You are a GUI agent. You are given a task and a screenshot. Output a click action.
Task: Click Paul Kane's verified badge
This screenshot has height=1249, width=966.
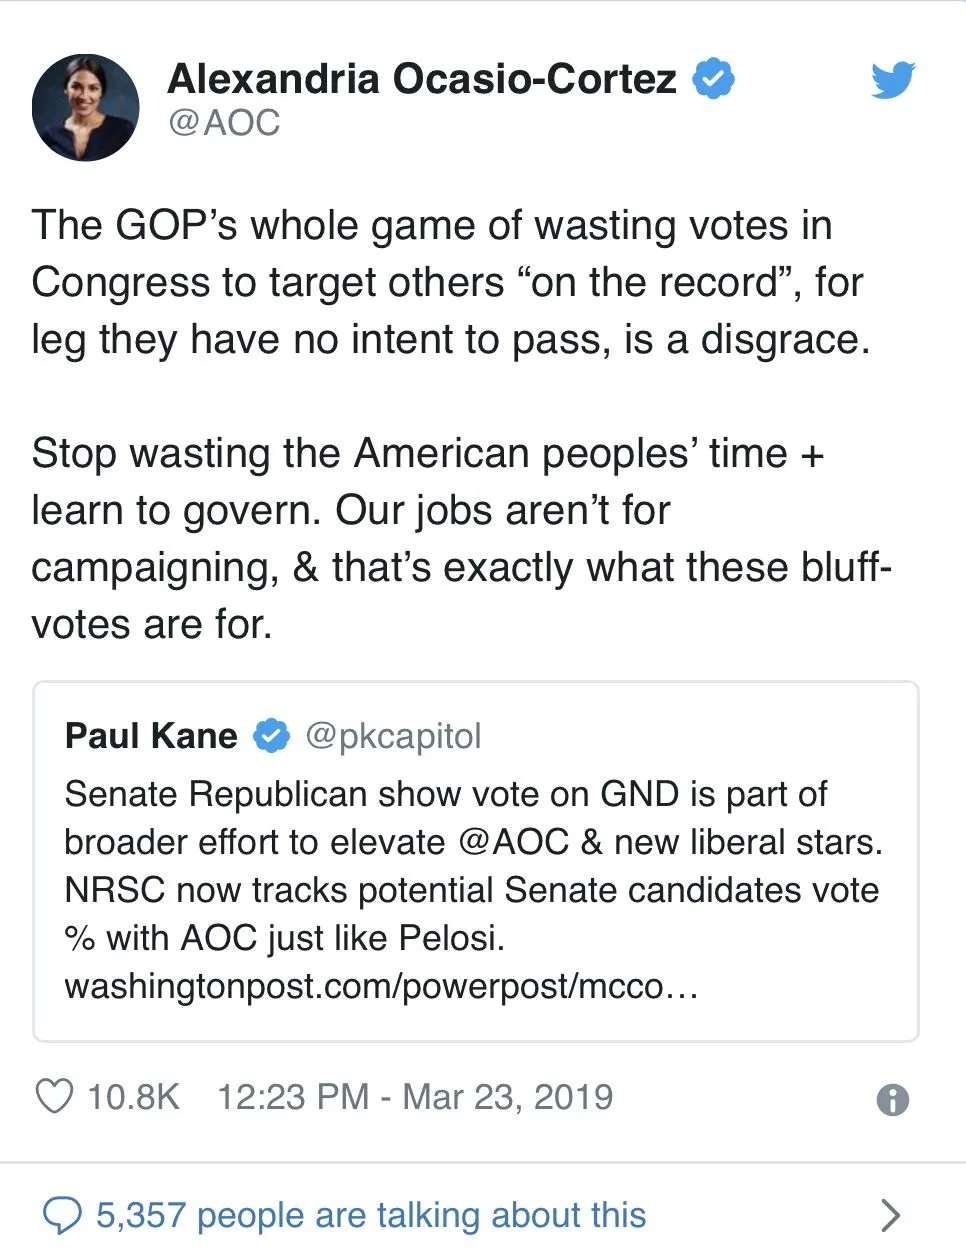(x=271, y=736)
